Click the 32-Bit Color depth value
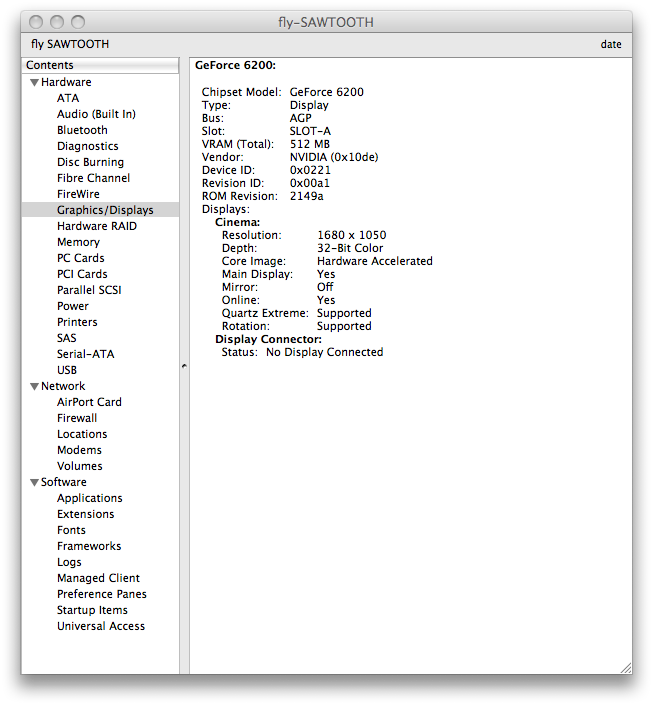 pyautogui.click(x=350, y=248)
